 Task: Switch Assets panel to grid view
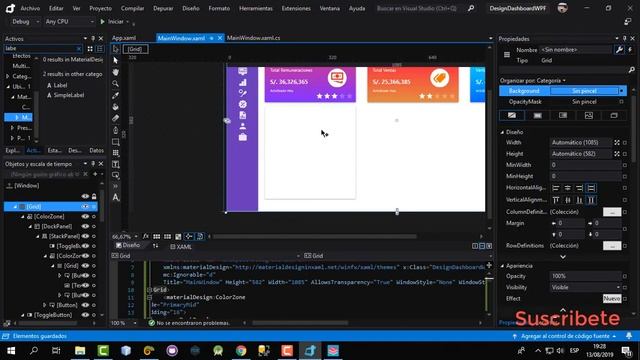(x=90, y=49)
